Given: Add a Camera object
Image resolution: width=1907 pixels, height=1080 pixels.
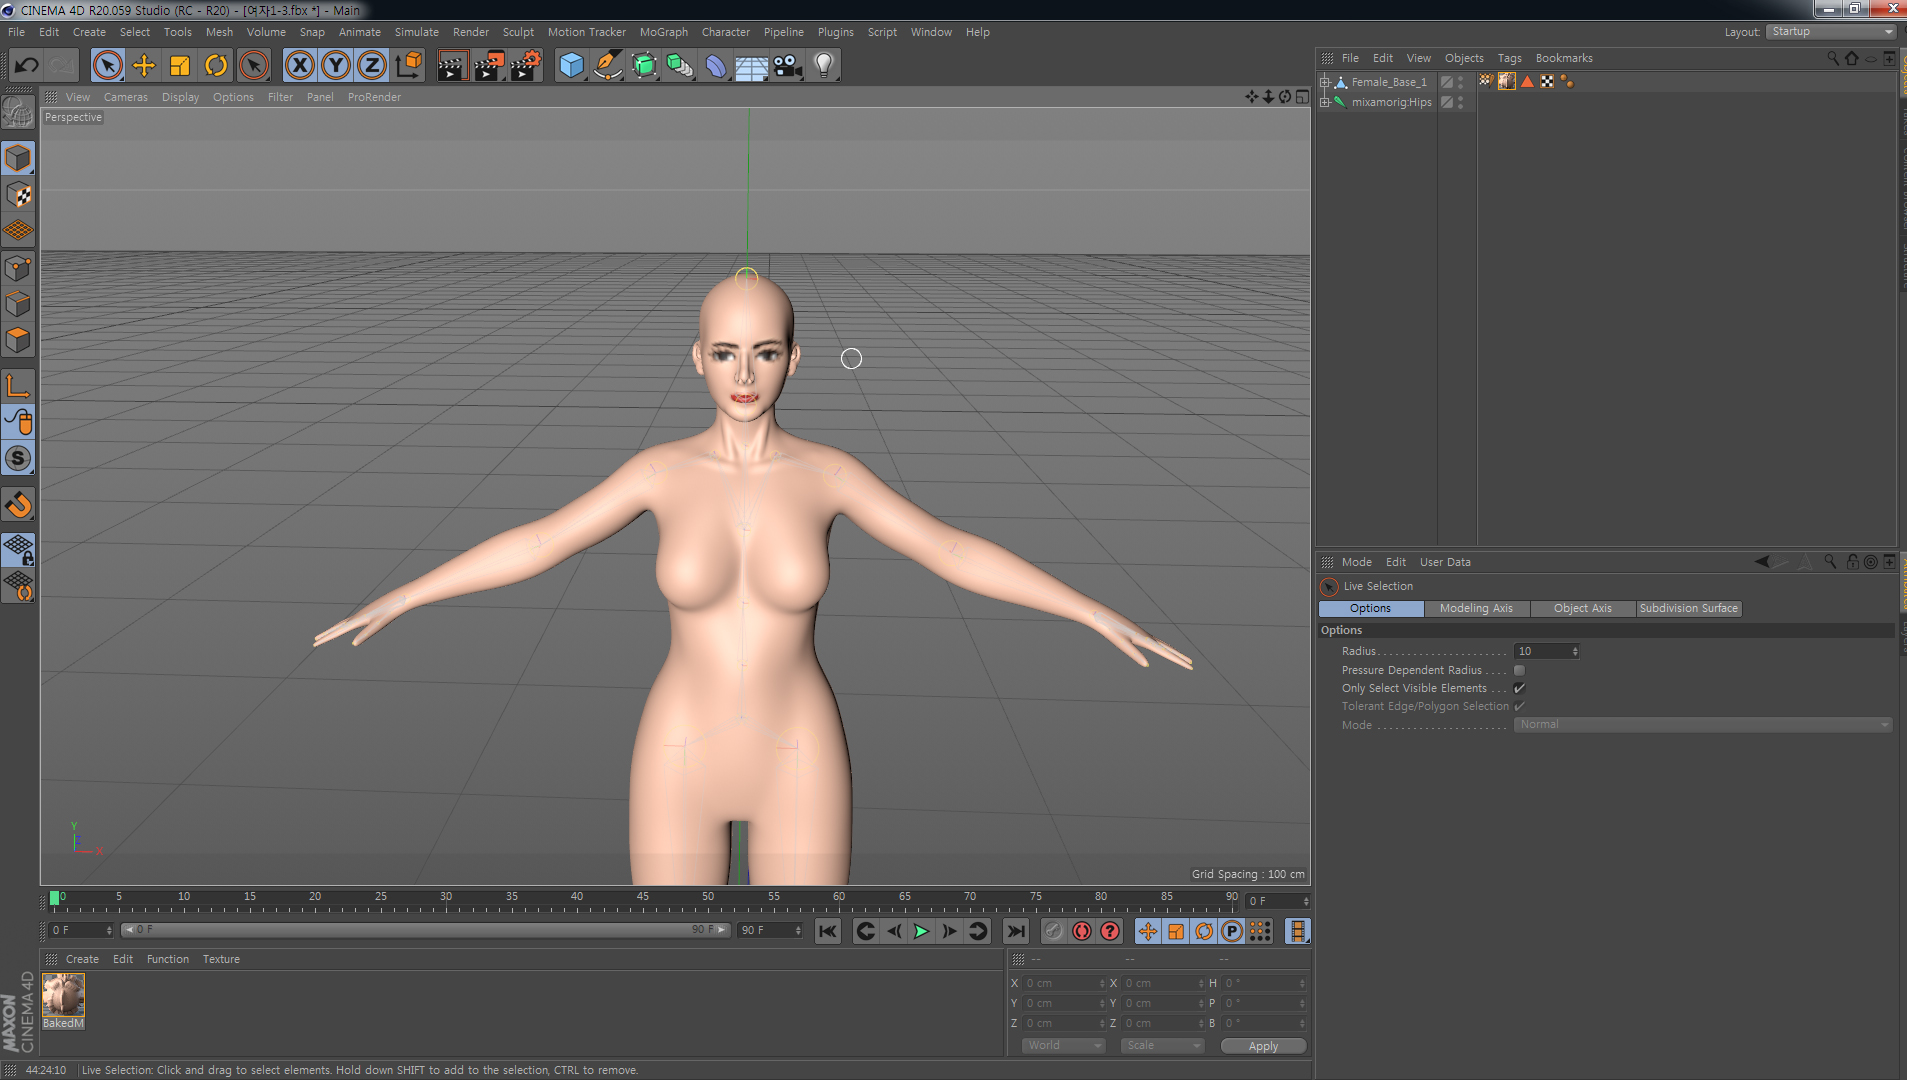Looking at the screenshot, I should coord(787,66).
